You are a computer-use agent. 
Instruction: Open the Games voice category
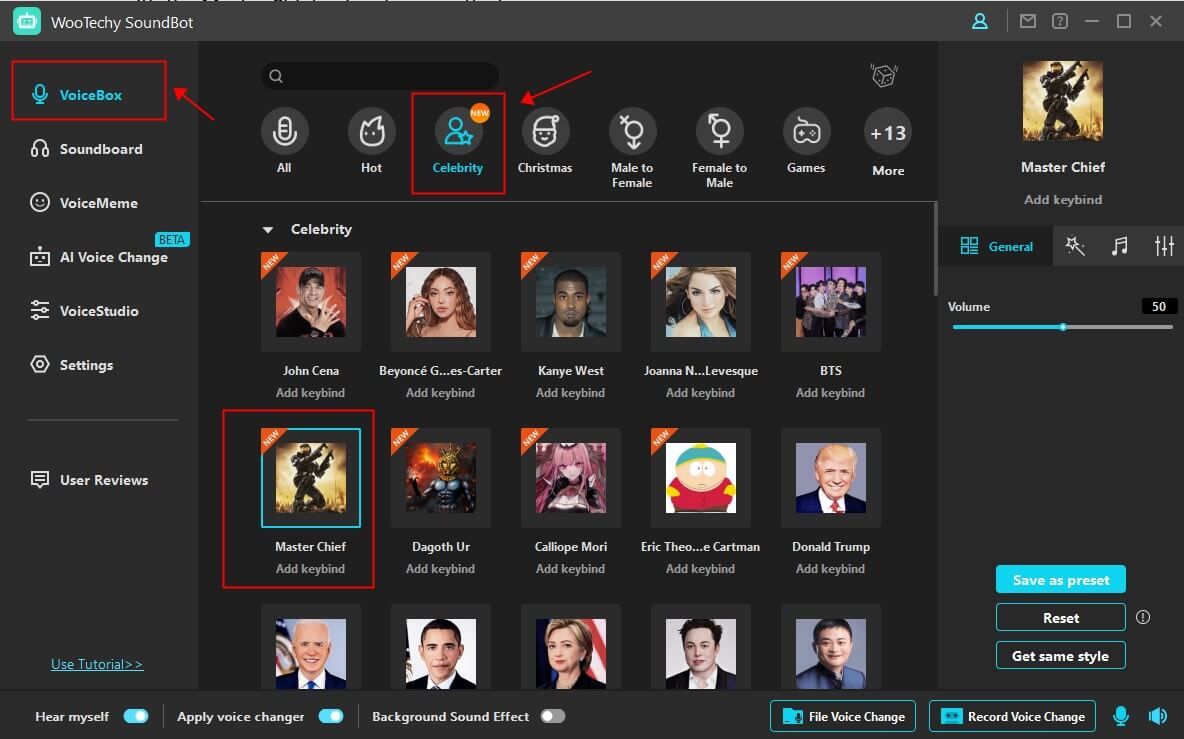[806, 132]
